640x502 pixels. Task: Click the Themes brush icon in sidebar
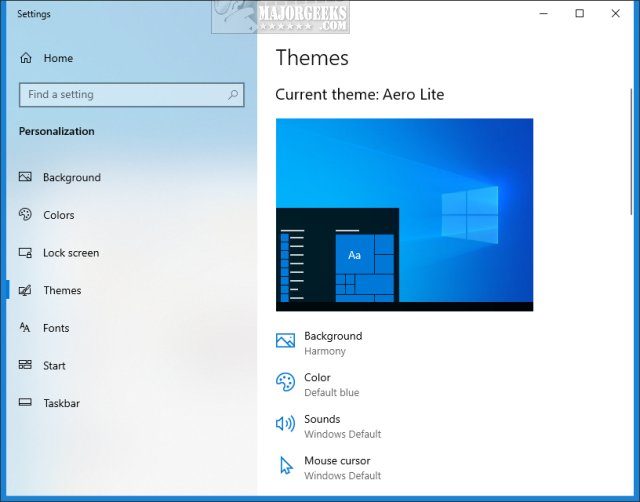coord(25,290)
